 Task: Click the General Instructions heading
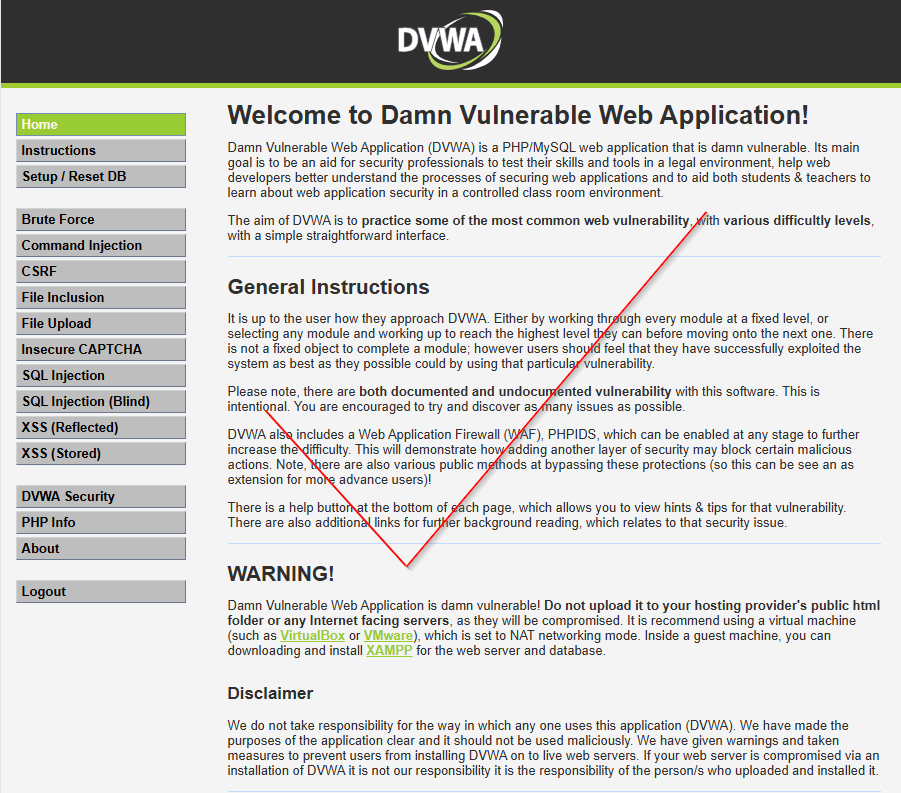point(329,287)
